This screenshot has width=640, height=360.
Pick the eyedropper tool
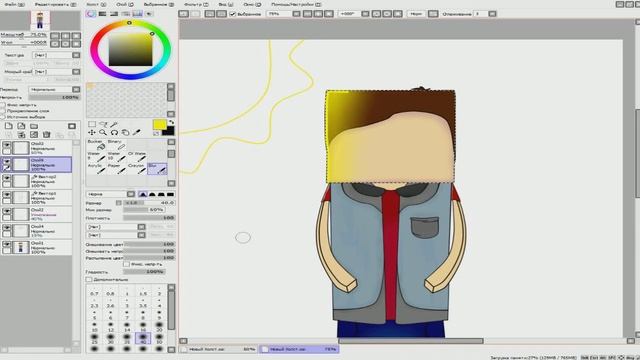click(136, 132)
